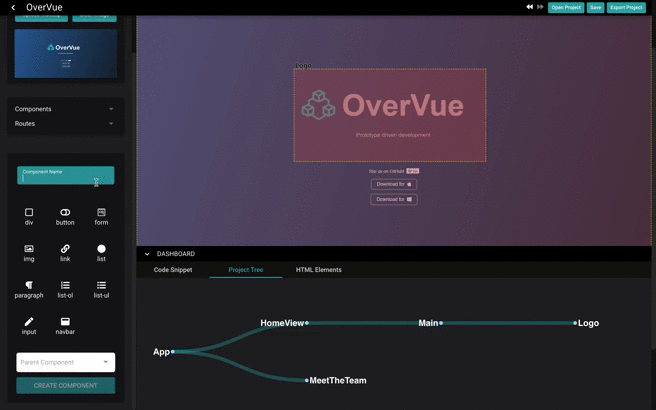Click the Open Project button
Viewport: 656px width, 410px height.
click(566, 7)
